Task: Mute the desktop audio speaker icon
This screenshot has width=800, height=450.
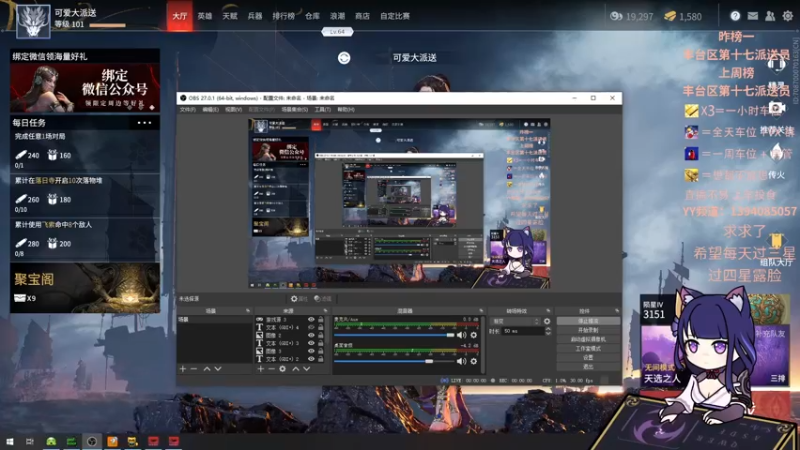Action: [x=461, y=361]
